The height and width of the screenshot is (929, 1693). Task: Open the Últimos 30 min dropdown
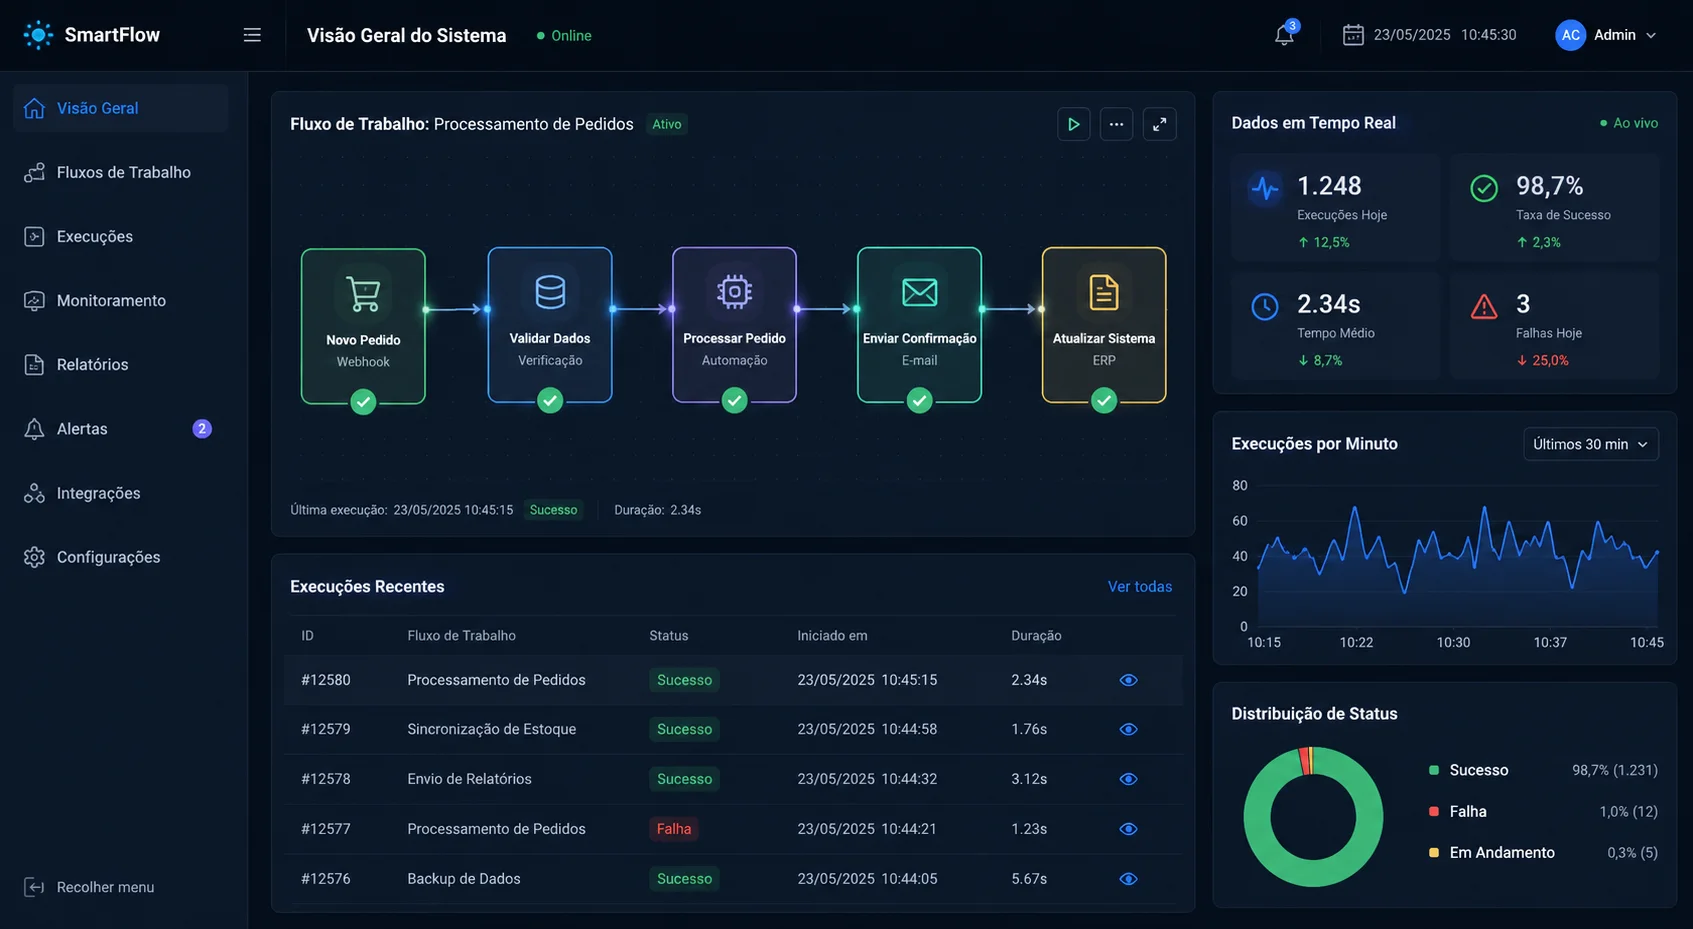click(1590, 444)
